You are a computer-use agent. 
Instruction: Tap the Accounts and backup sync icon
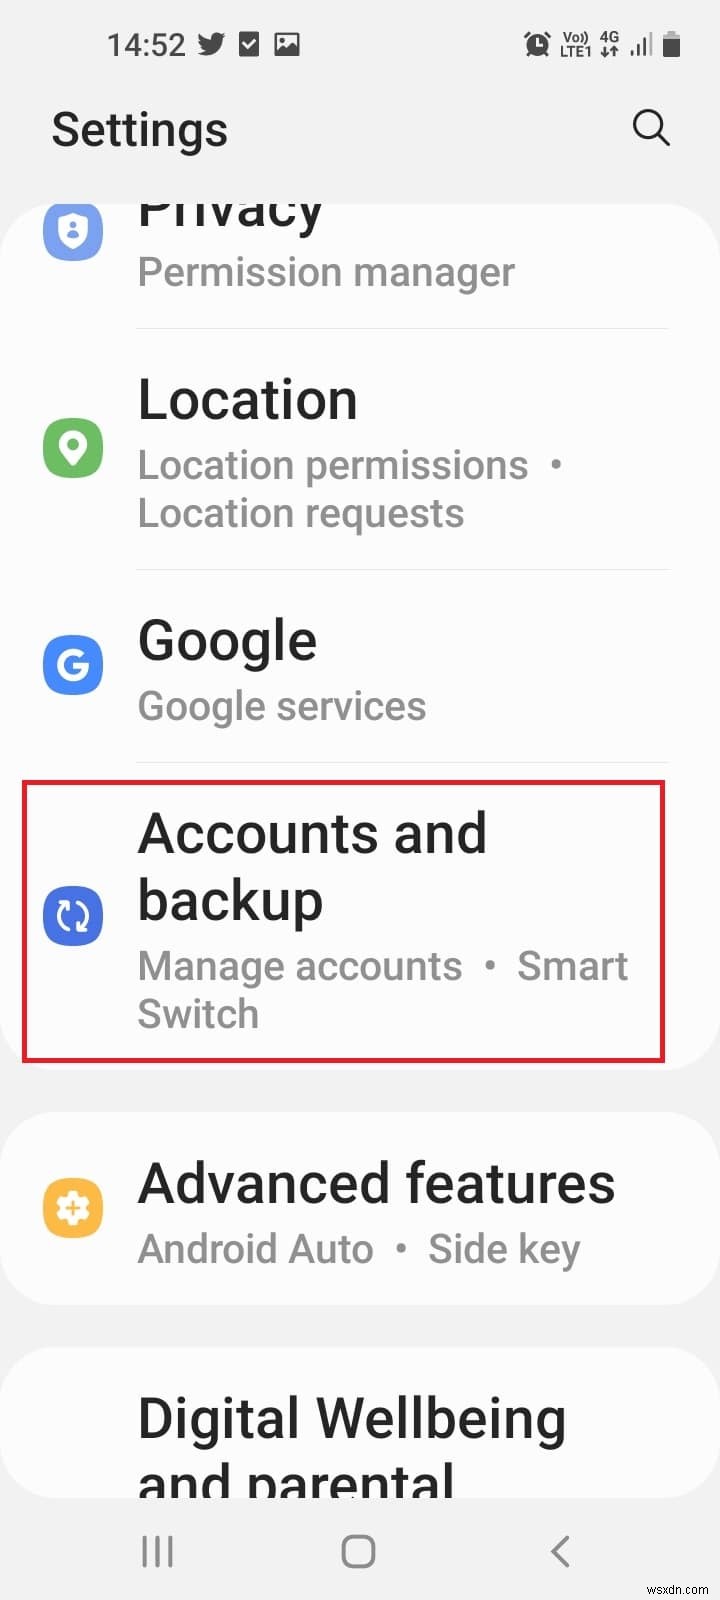[73, 915]
